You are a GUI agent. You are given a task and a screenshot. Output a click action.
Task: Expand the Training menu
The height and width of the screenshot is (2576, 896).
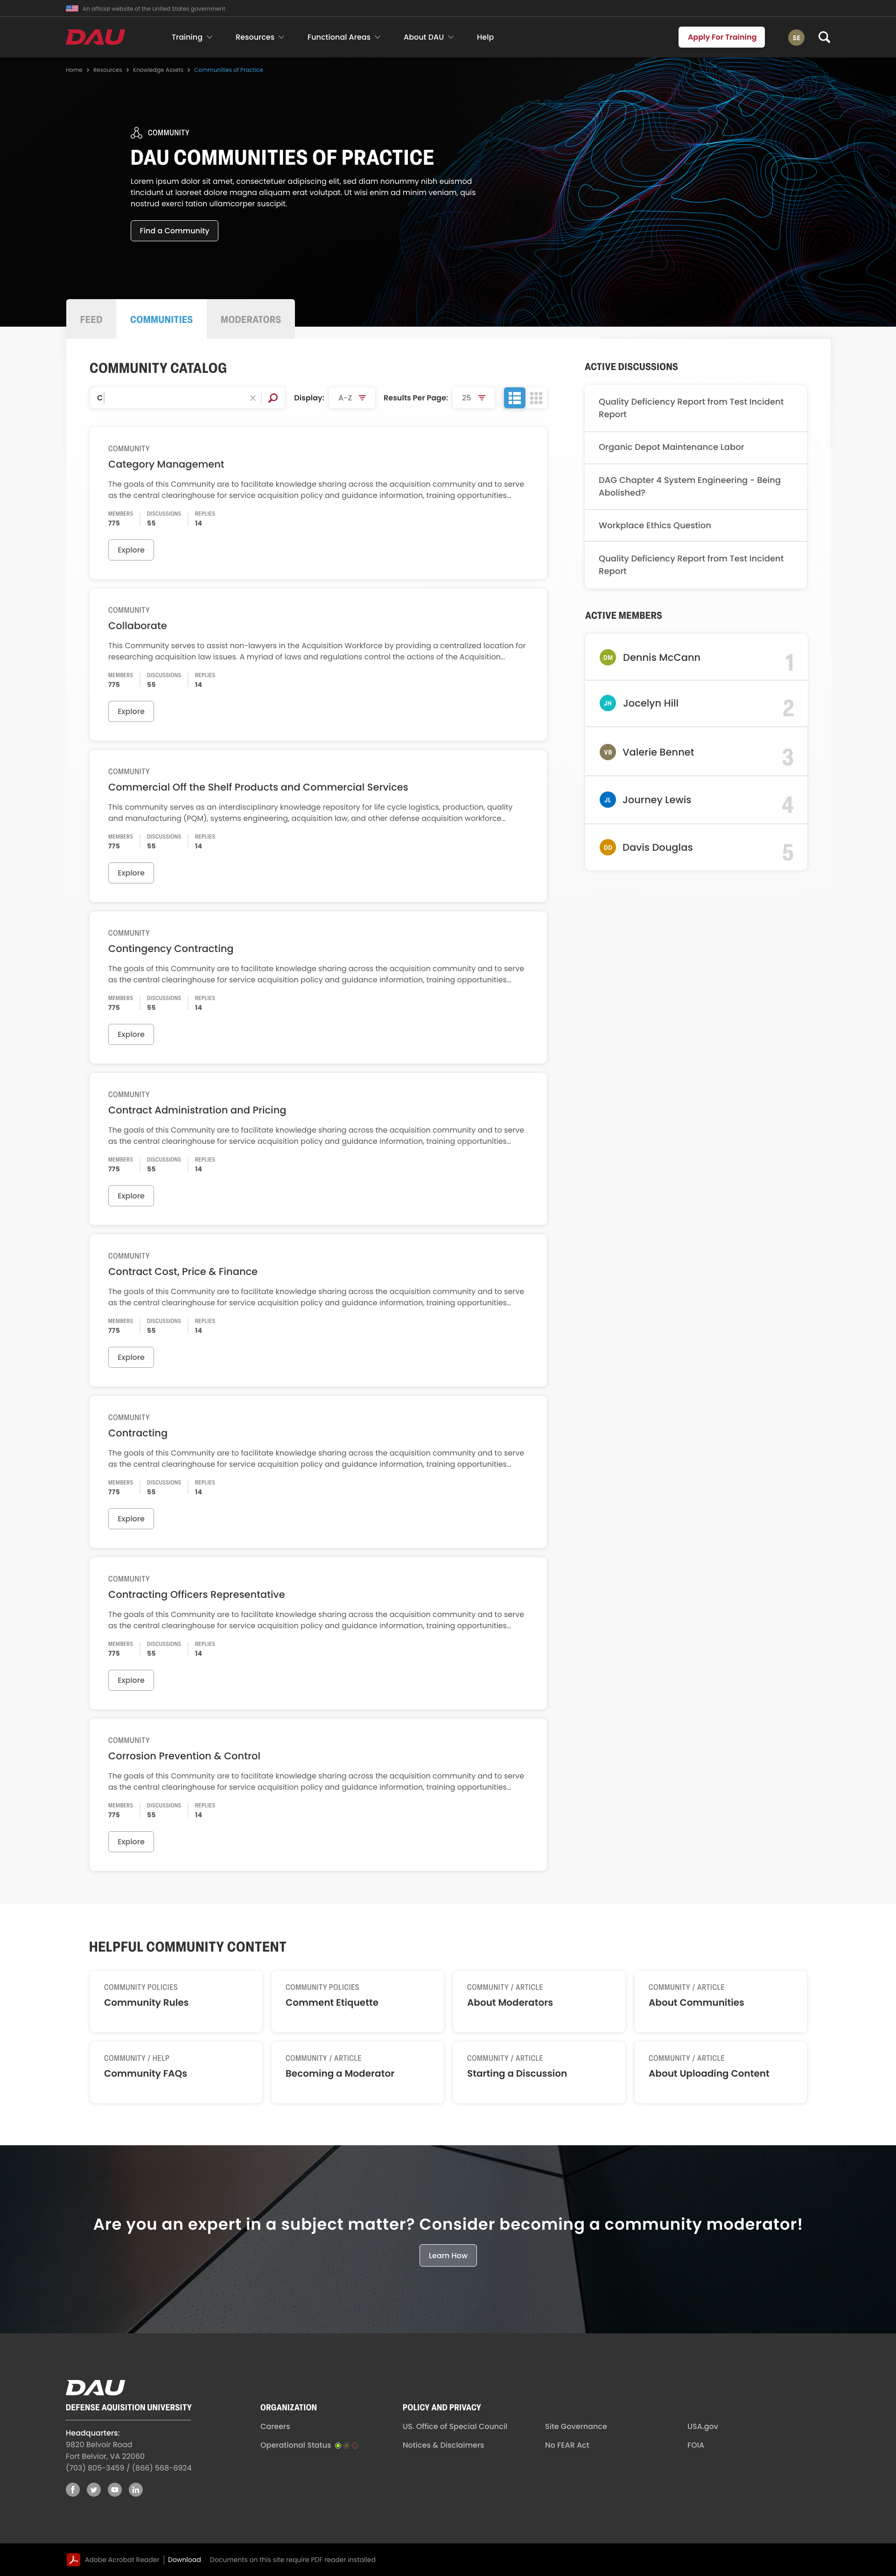[x=191, y=37]
